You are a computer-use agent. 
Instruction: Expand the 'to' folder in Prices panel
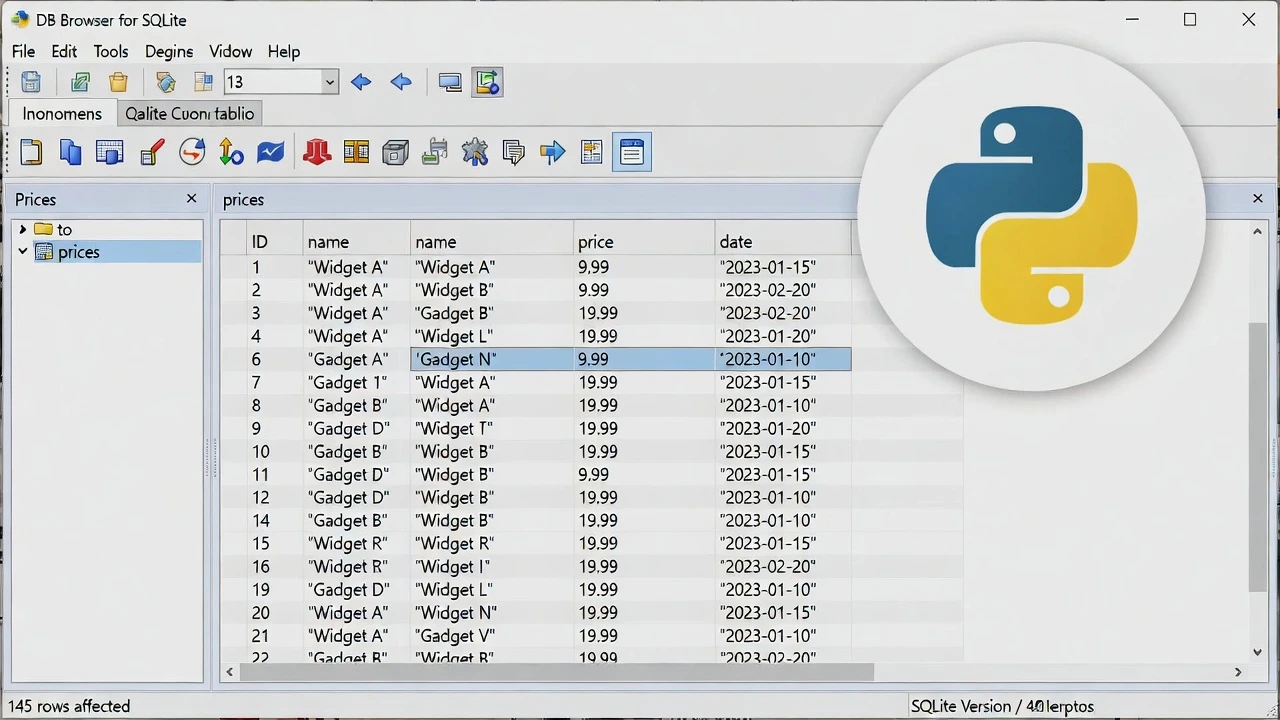point(22,229)
